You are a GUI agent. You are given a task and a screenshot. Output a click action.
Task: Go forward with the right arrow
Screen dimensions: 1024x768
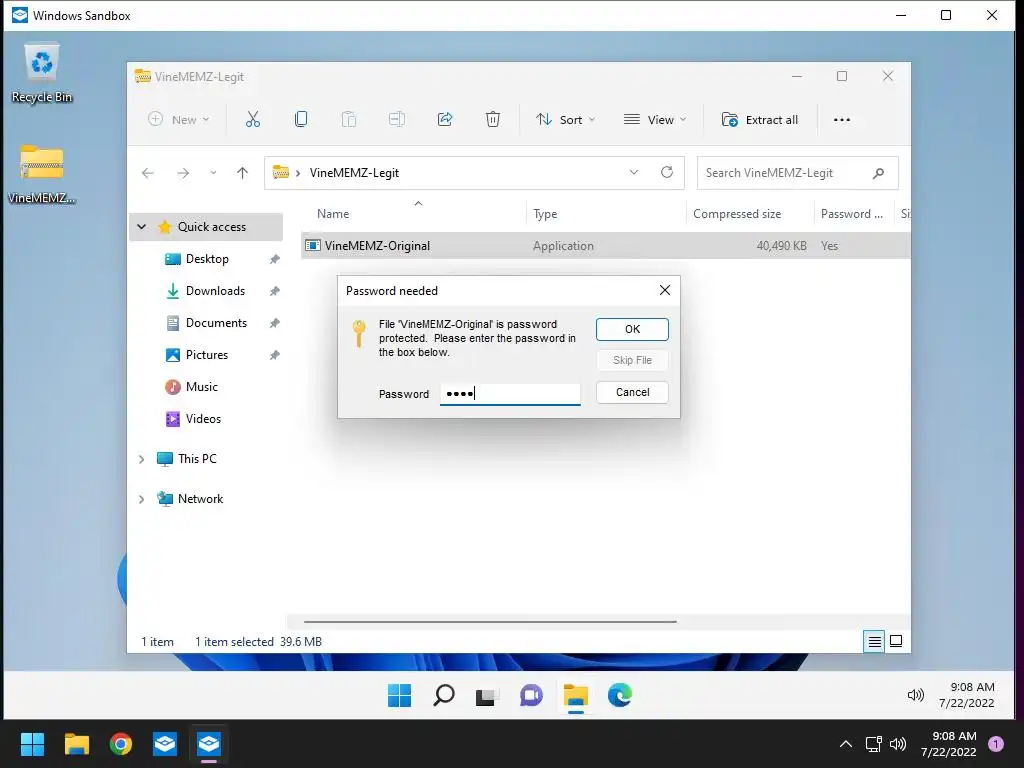184,173
